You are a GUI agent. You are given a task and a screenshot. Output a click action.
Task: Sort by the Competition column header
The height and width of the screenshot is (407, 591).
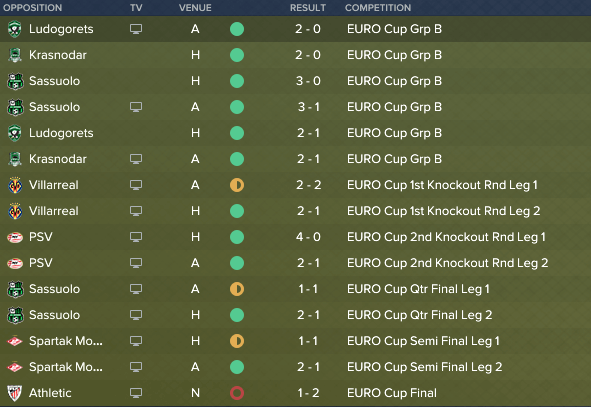[378, 8]
